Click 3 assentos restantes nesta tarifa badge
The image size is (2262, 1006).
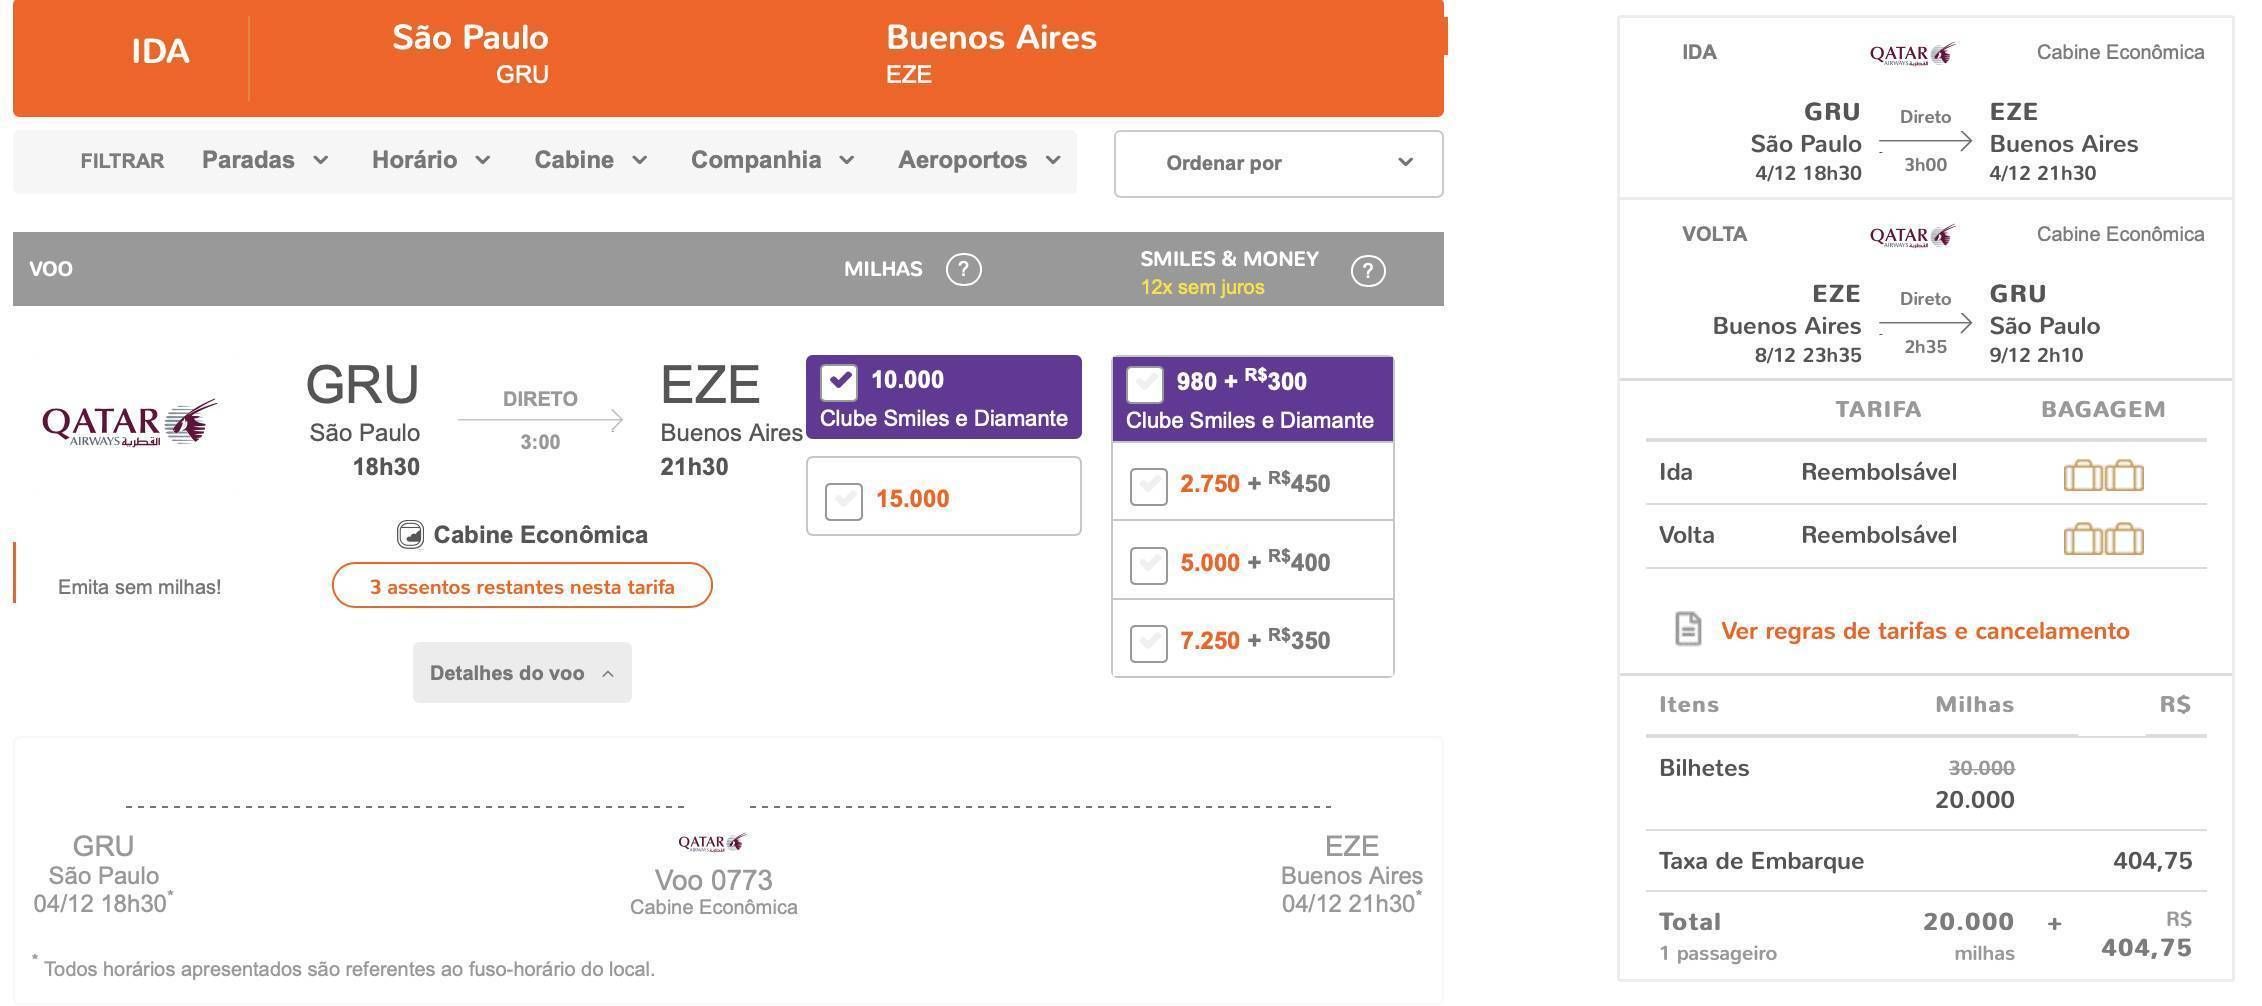522,586
